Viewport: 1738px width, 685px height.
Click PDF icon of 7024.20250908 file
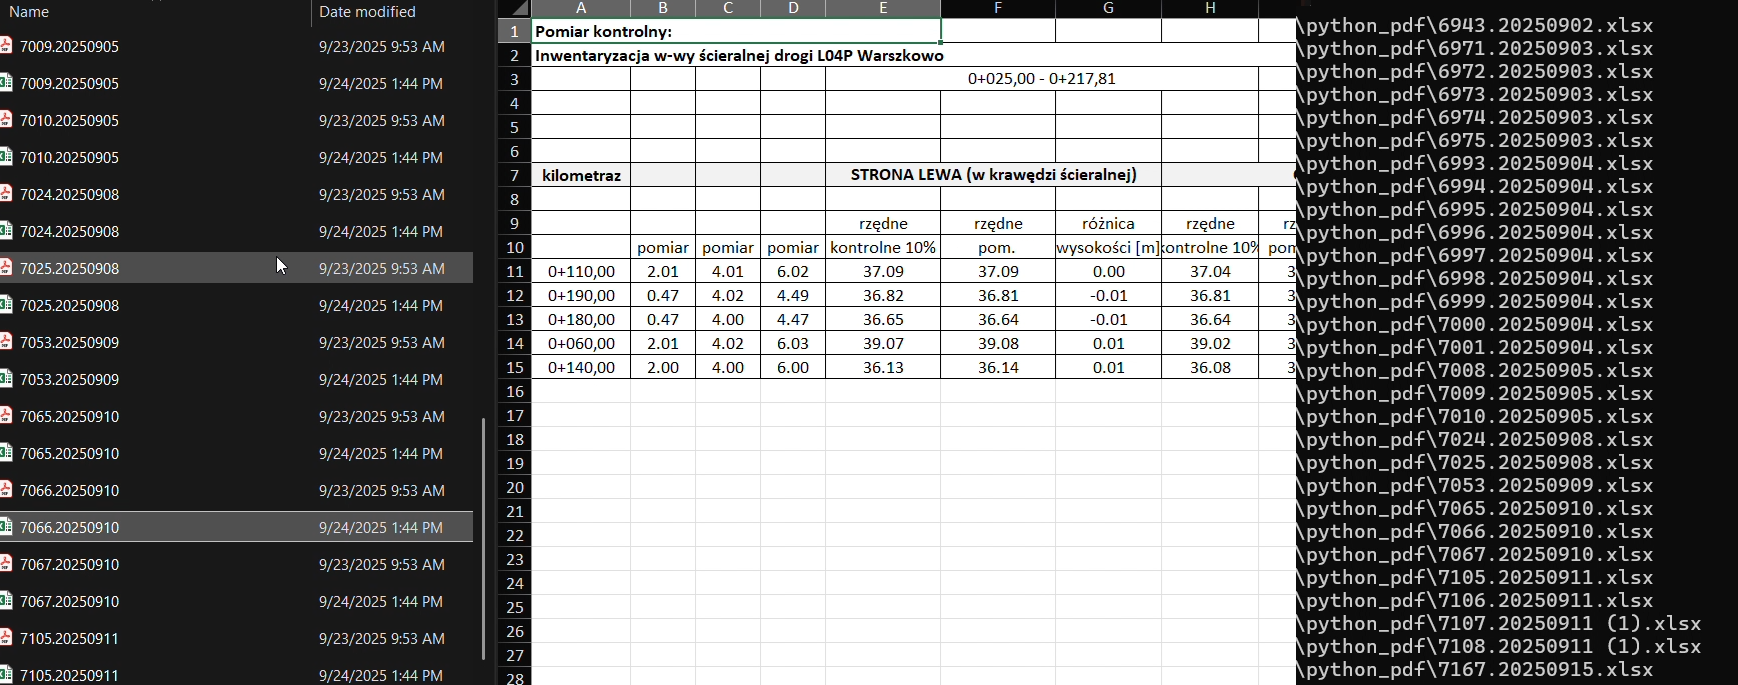6,194
